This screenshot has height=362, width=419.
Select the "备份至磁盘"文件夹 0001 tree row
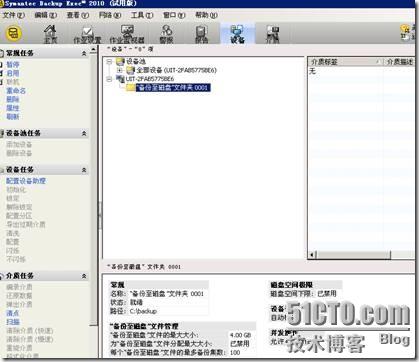click(173, 88)
